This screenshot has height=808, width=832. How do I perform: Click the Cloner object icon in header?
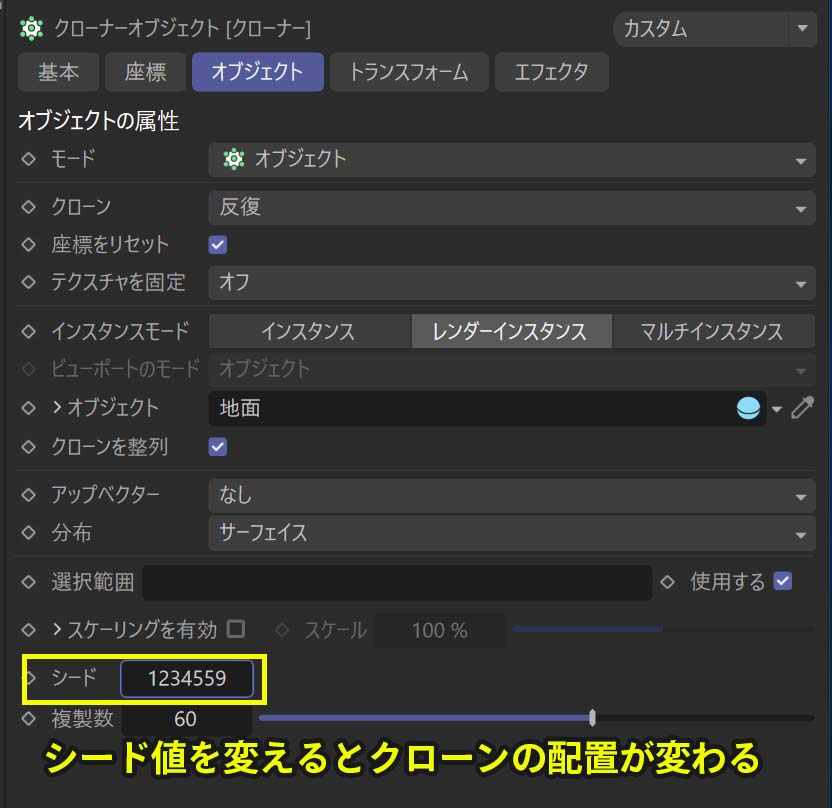[31, 29]
